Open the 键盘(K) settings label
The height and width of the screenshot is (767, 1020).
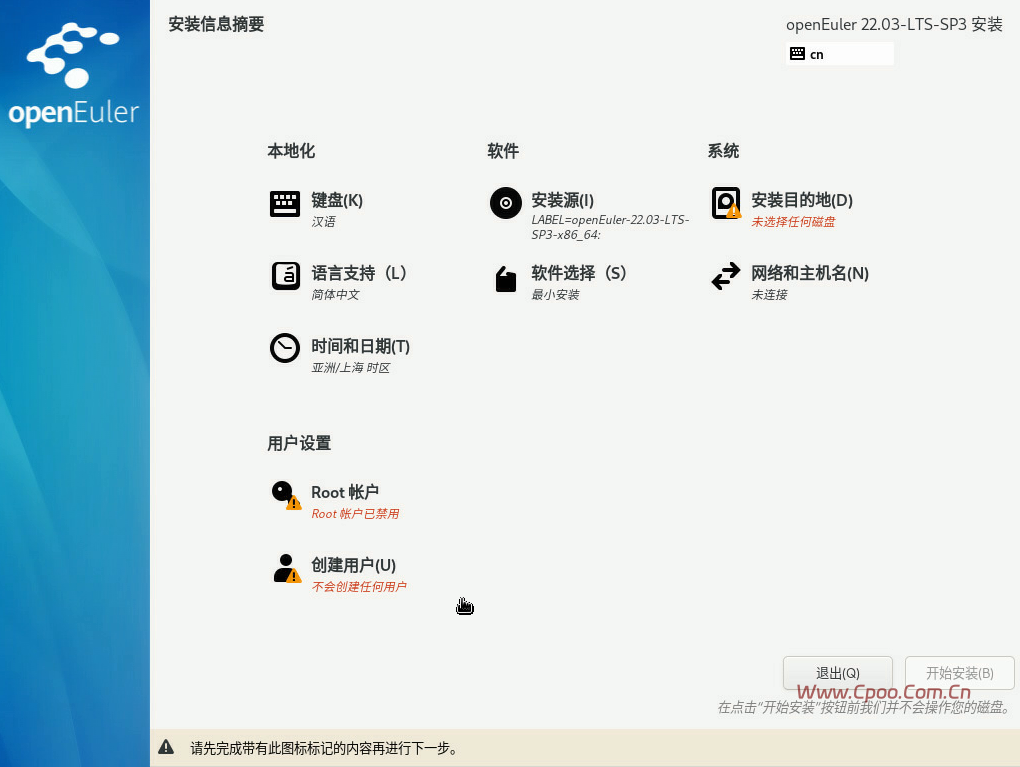(x=337, y=200)
